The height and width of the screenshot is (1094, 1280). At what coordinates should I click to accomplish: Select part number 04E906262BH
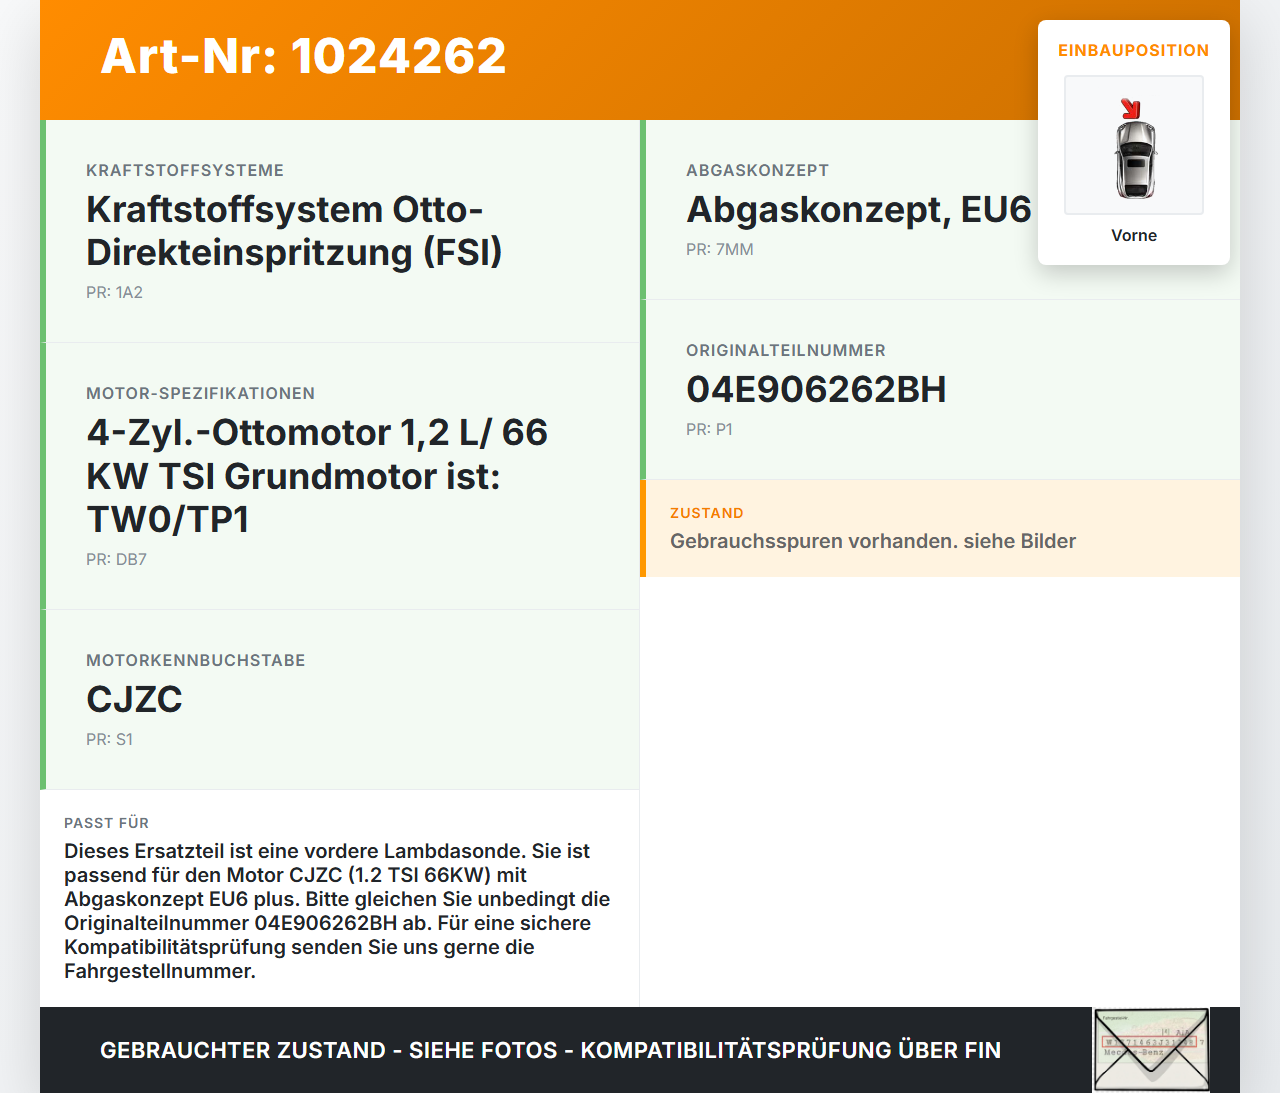click(816, 390)
